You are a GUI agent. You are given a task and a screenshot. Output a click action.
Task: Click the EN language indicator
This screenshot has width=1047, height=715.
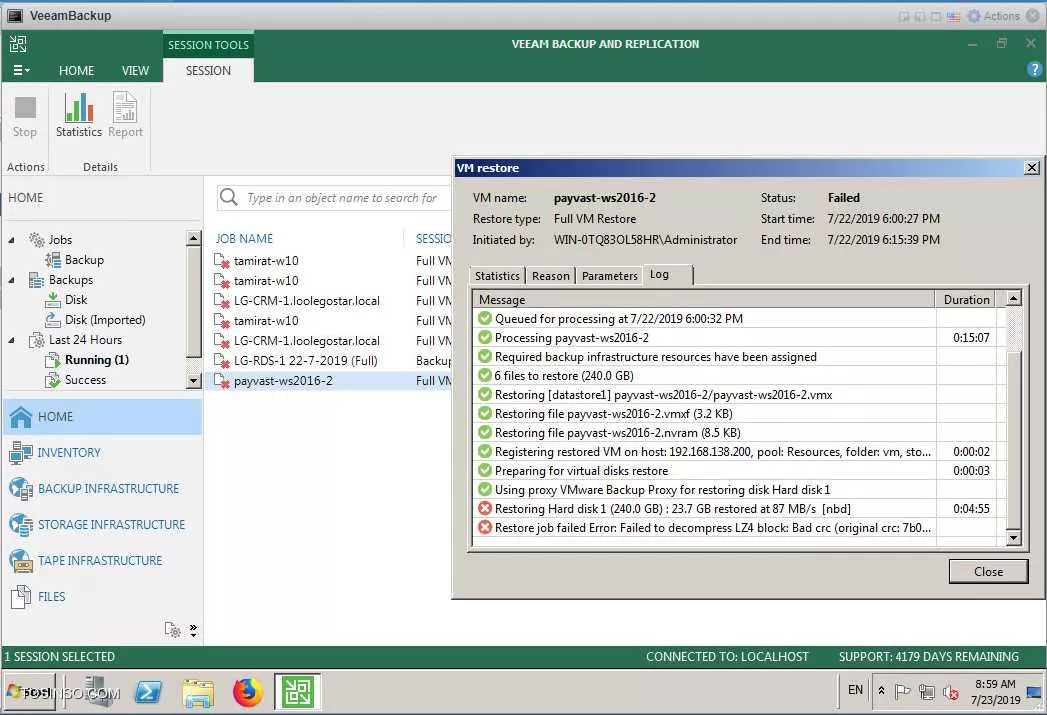pyautogui.click(x=855, y=690)
